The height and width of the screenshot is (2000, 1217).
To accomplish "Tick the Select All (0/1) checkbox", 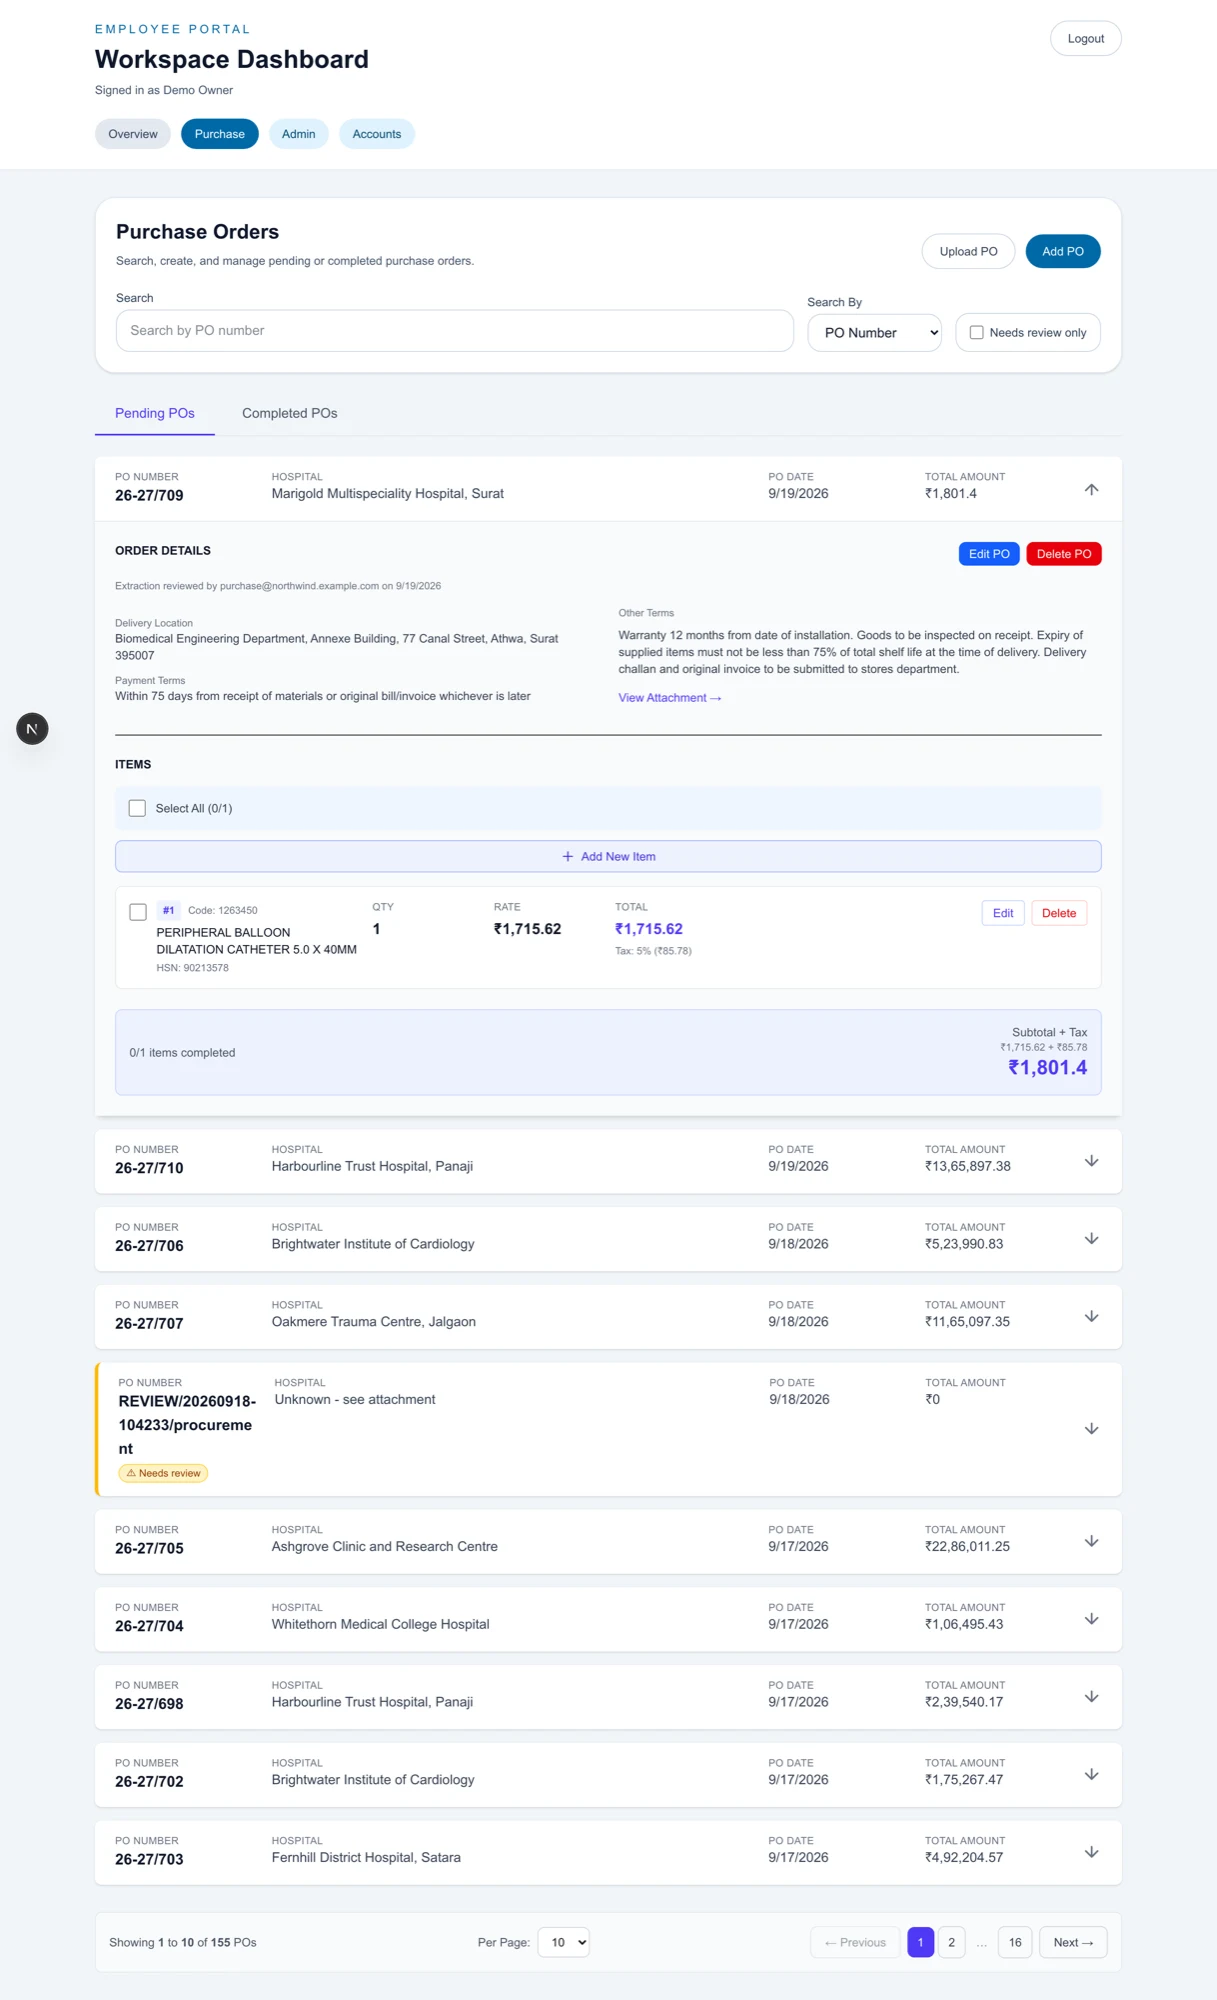I will 137,808.
